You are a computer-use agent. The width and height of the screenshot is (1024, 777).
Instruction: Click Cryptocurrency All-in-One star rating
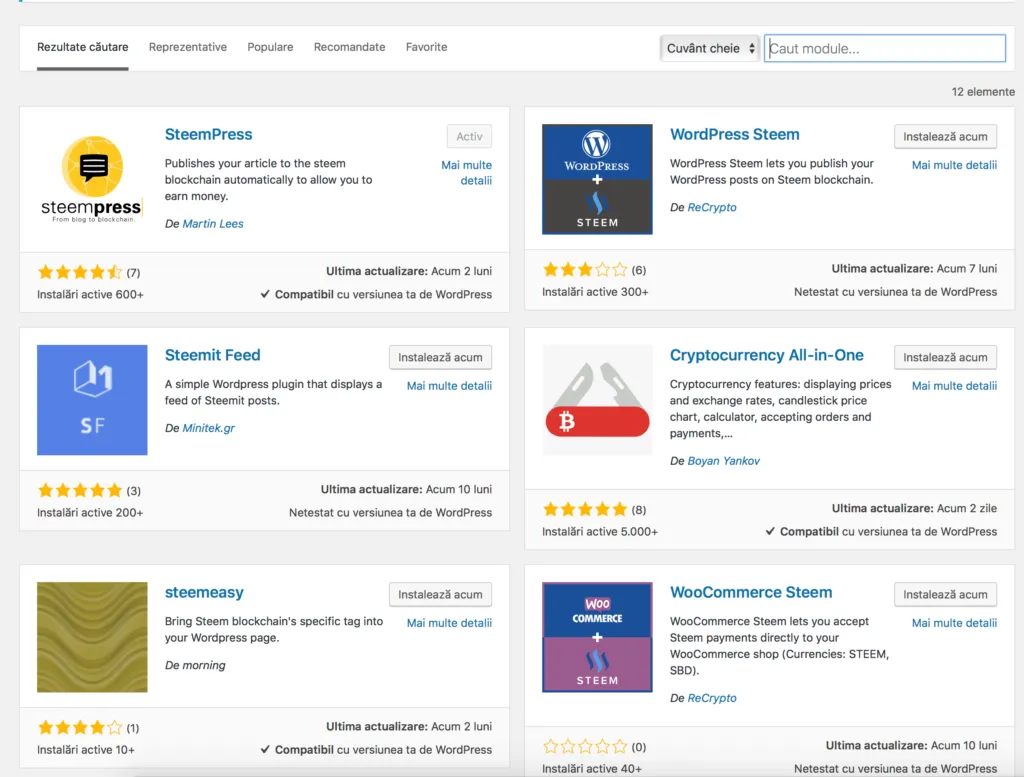point(584,509)
